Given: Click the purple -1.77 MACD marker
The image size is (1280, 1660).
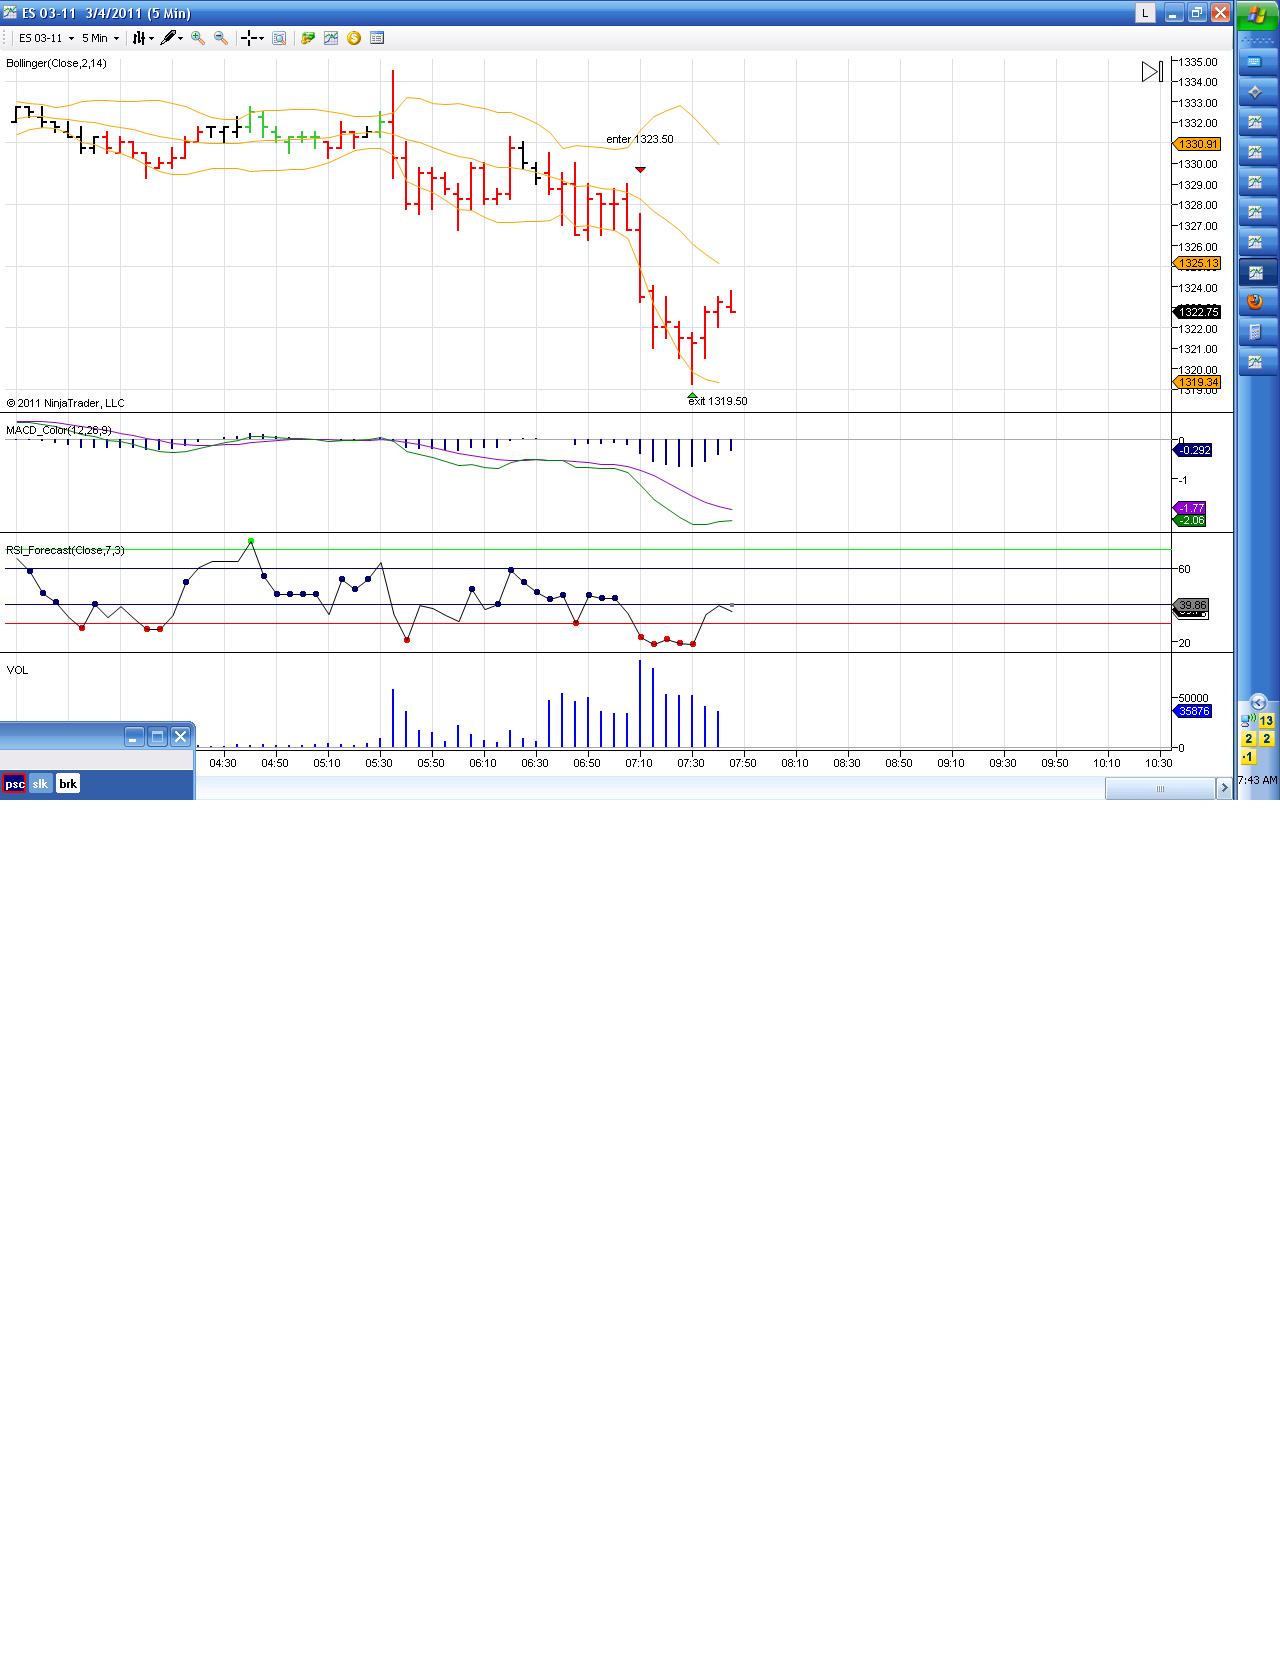Looking at the screenshot, I should click(1190, 508).
